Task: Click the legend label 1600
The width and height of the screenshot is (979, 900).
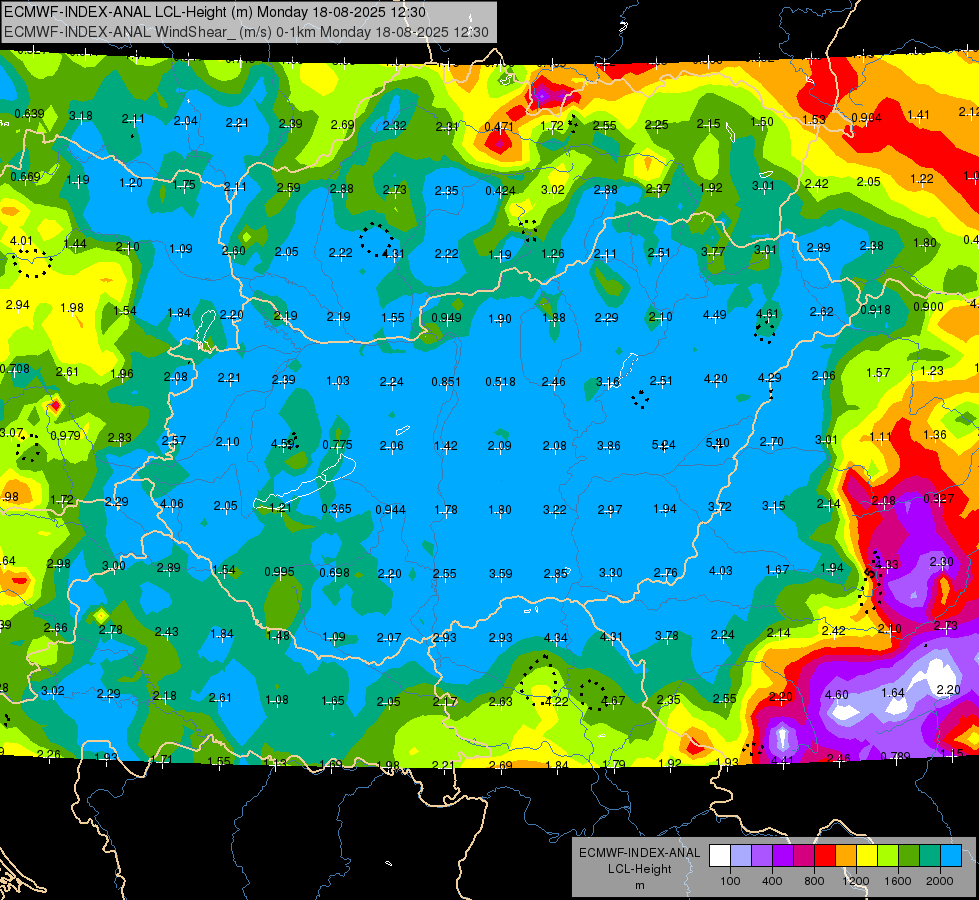Action: pyautogui.click(x=898, y=881)
